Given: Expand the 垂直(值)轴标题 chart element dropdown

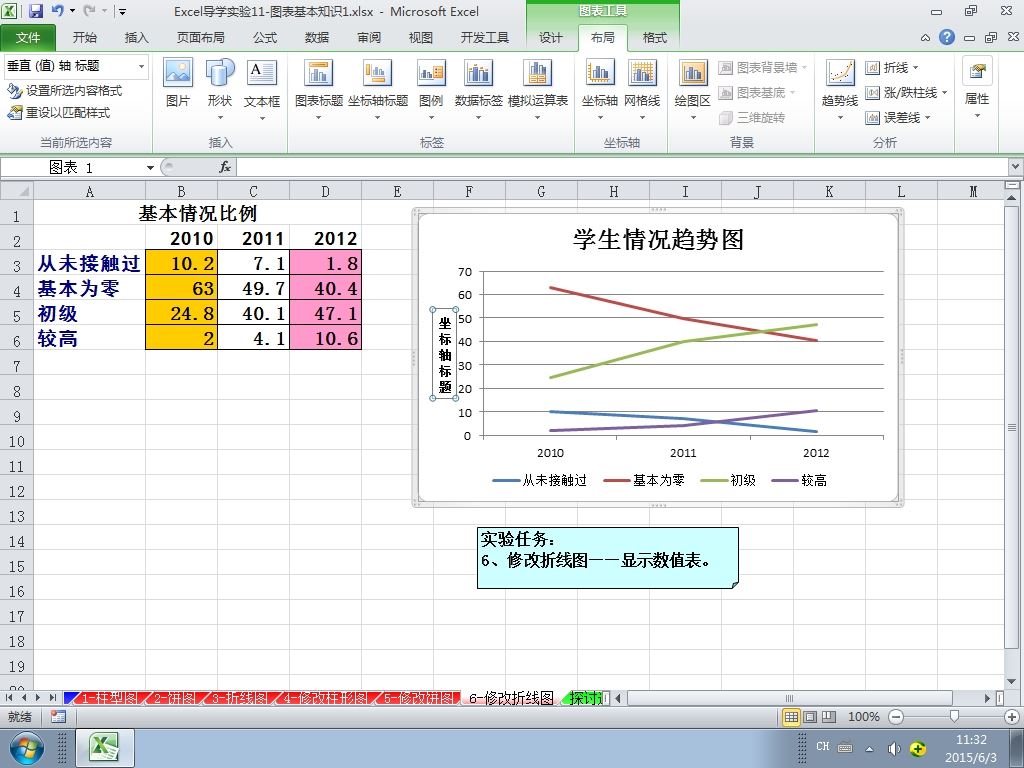Looking at the screenshot, I should click(141, 66).
